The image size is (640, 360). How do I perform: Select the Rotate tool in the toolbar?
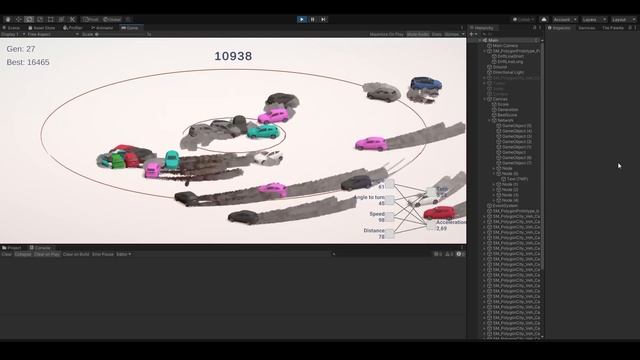[29, 19]
